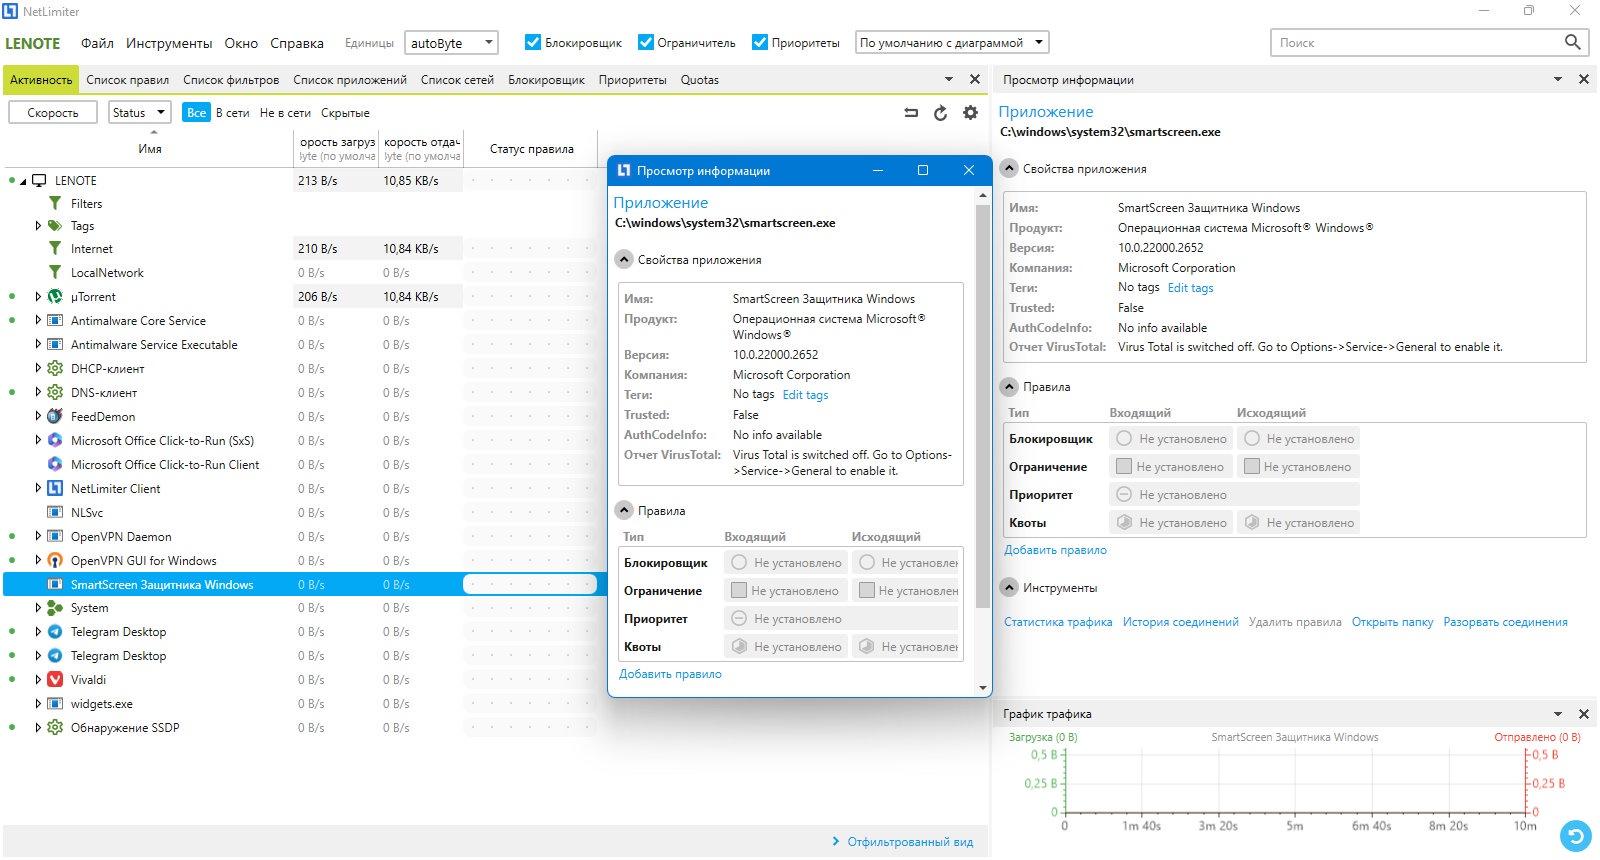Toggle the Ограничитель checkbox
Image resolution: width=1600 pixels, height=860 pixels.
tap(646, 42)
